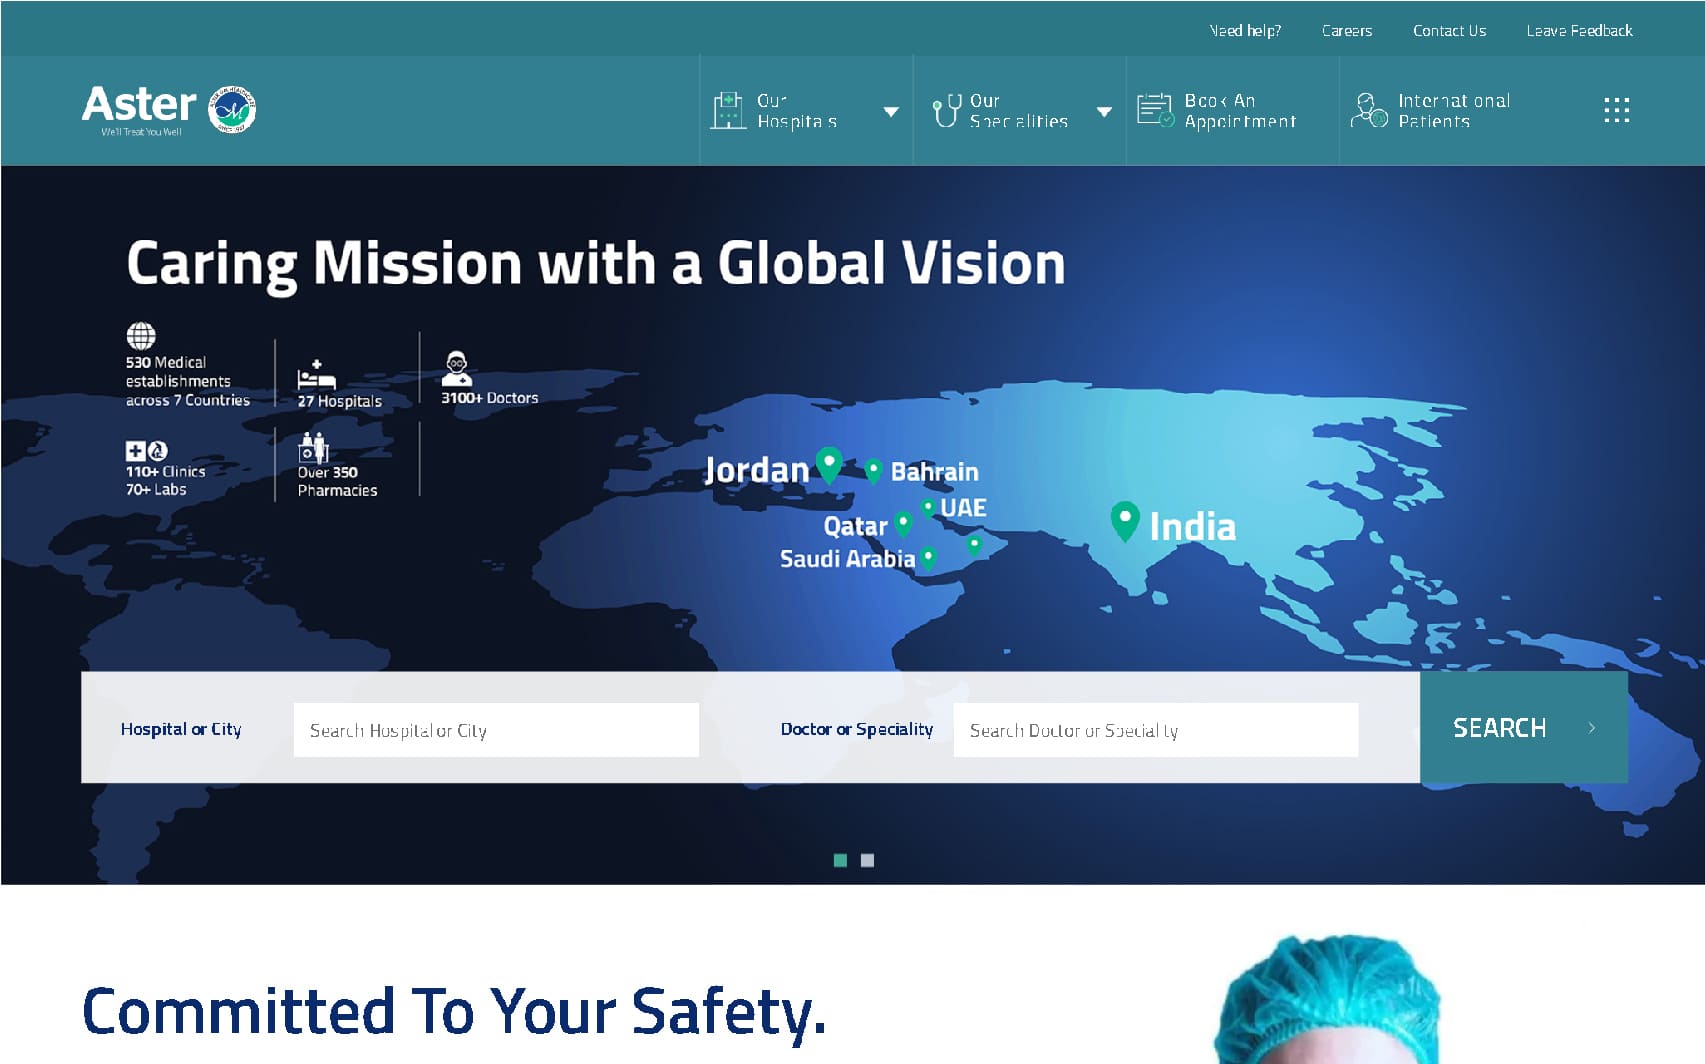Click the Jordan map pin
1705x1064 pixels.
click(x=829, y=464)
